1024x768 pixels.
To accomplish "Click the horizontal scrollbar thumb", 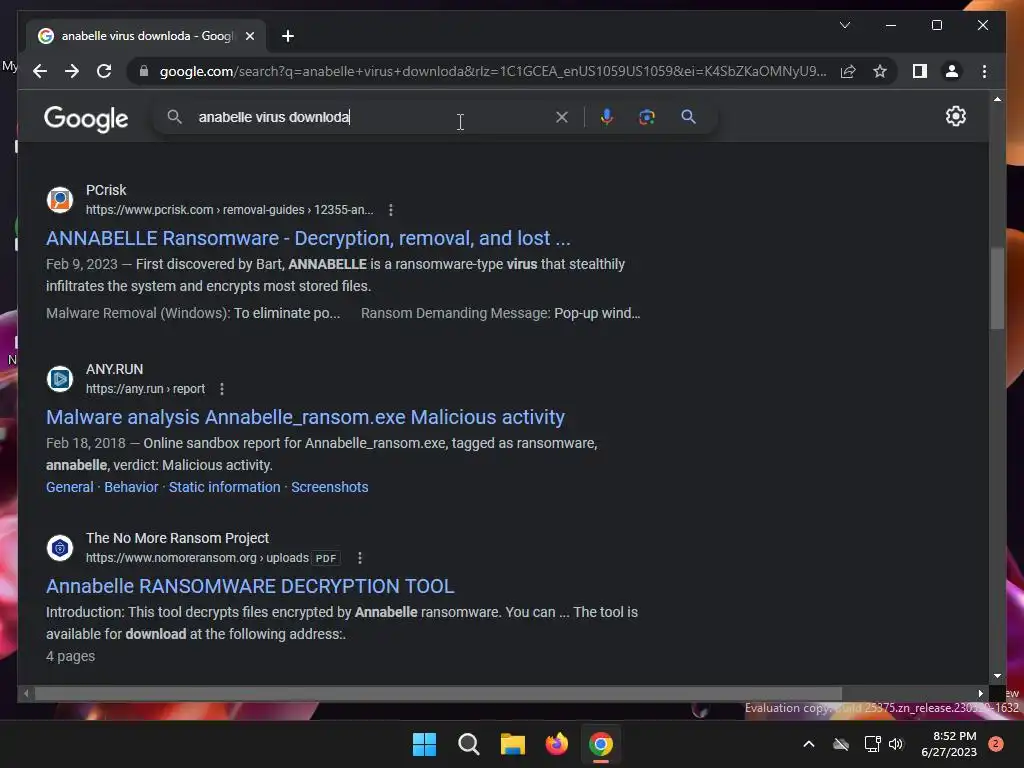I will click(438, 694).
